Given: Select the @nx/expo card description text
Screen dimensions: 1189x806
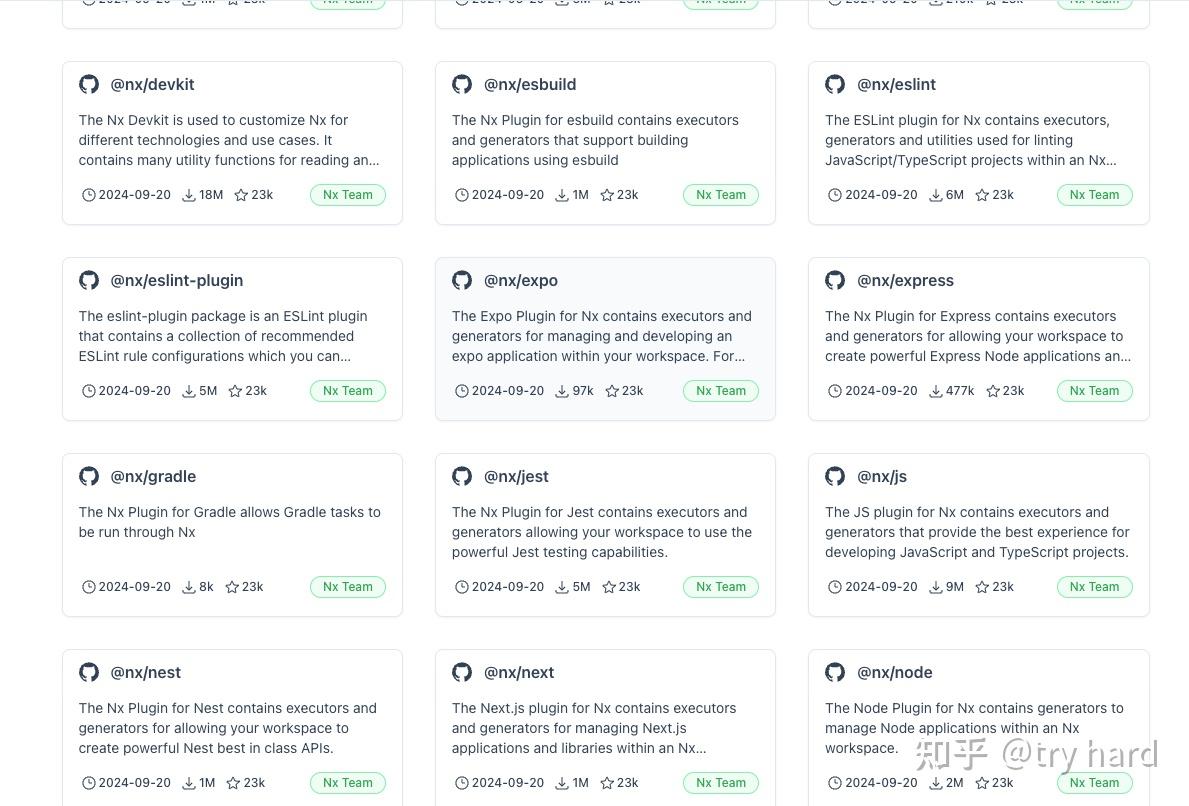Looking at the screenshot, I should [x=601, y=336].
